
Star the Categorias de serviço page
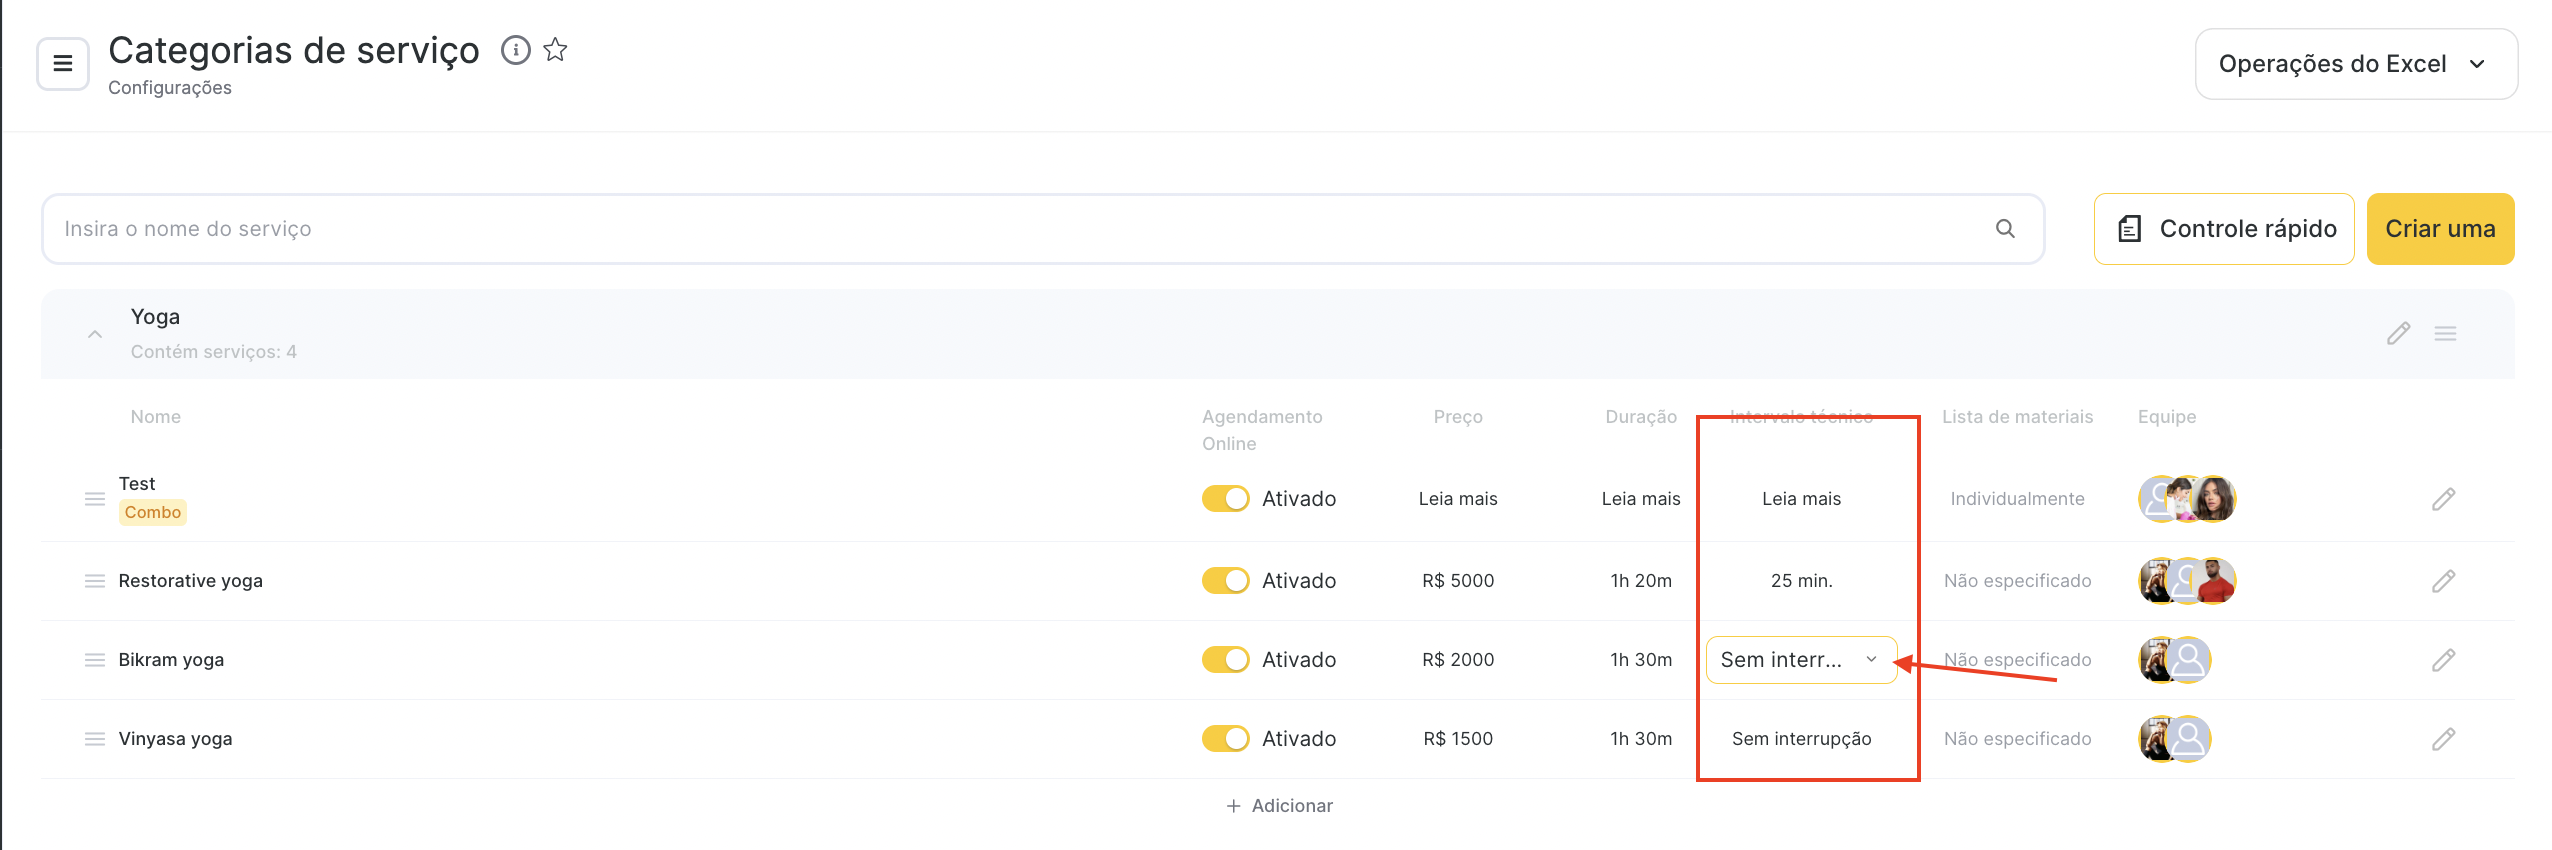point(556,50)
